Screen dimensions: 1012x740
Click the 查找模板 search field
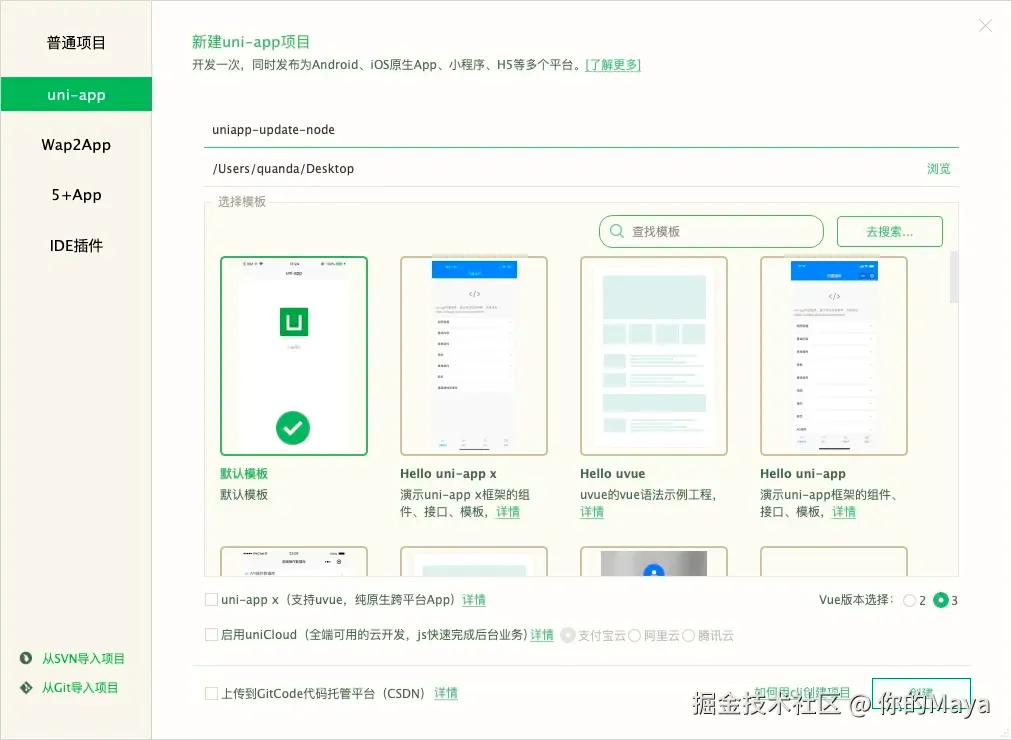711,231
